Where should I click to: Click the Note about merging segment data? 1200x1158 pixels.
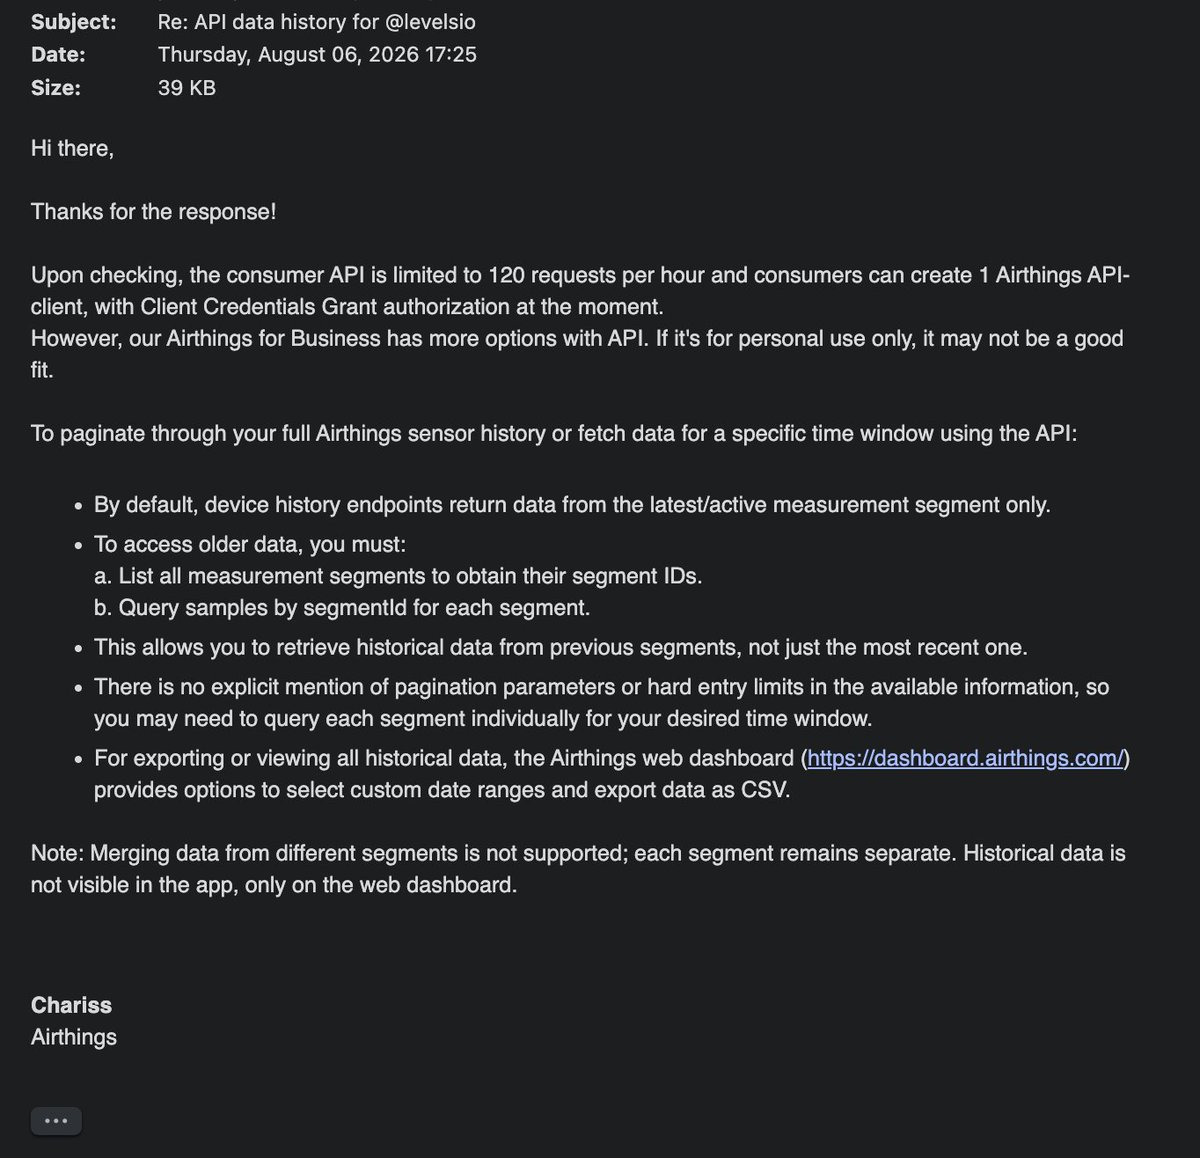578,869
